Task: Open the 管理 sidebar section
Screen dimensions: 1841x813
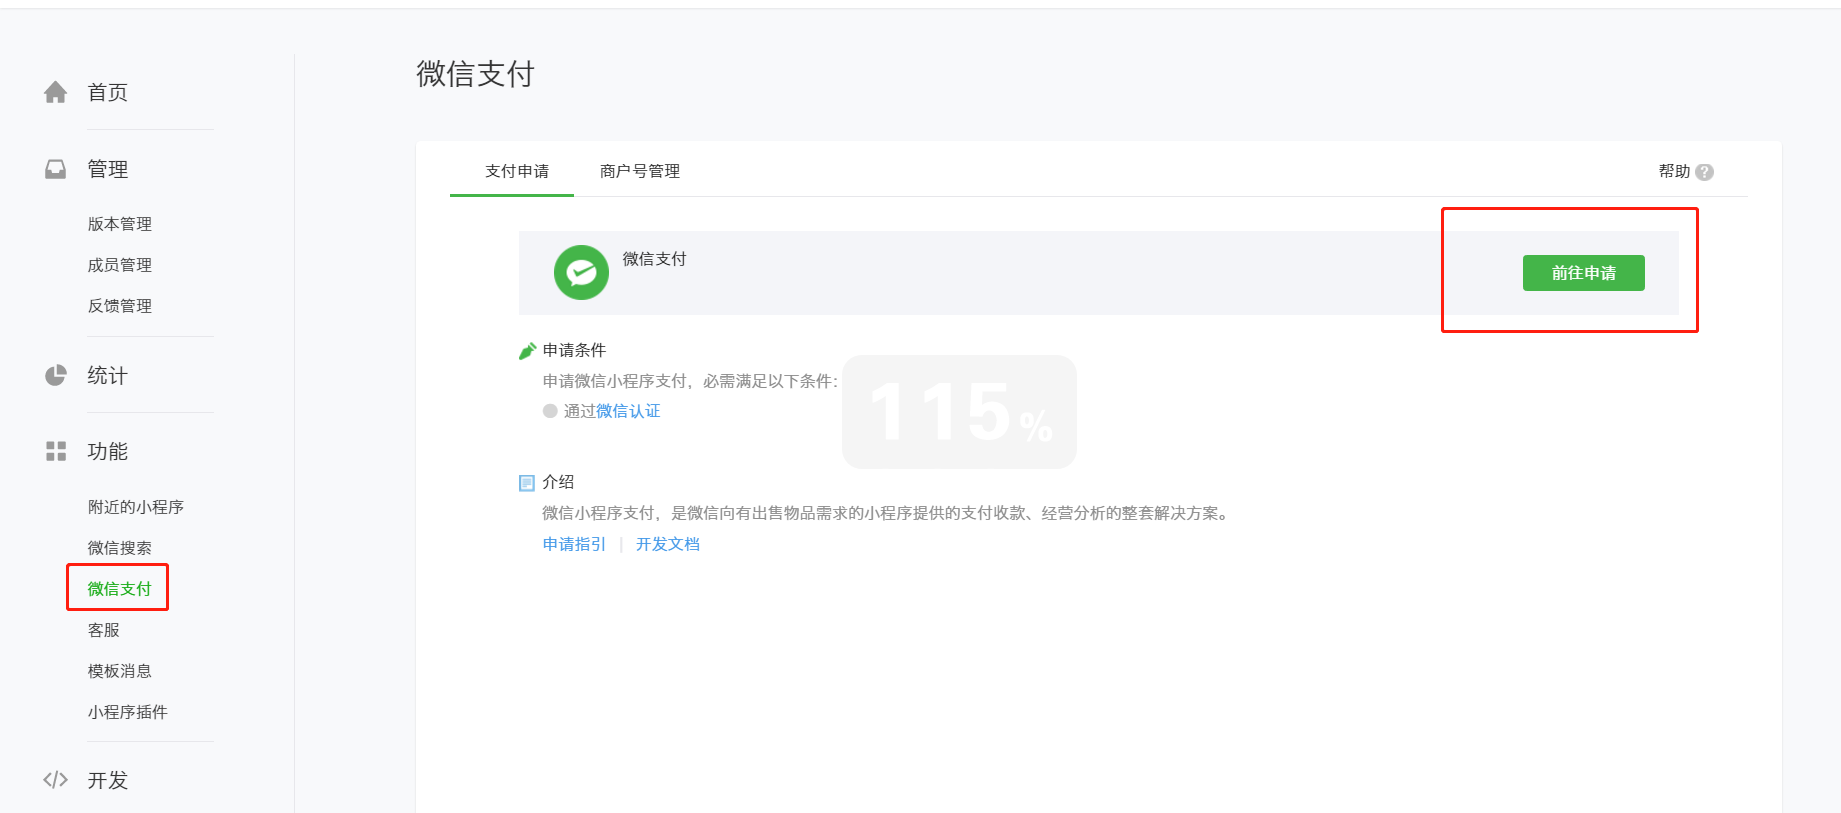Action: [x=108, y=169]
